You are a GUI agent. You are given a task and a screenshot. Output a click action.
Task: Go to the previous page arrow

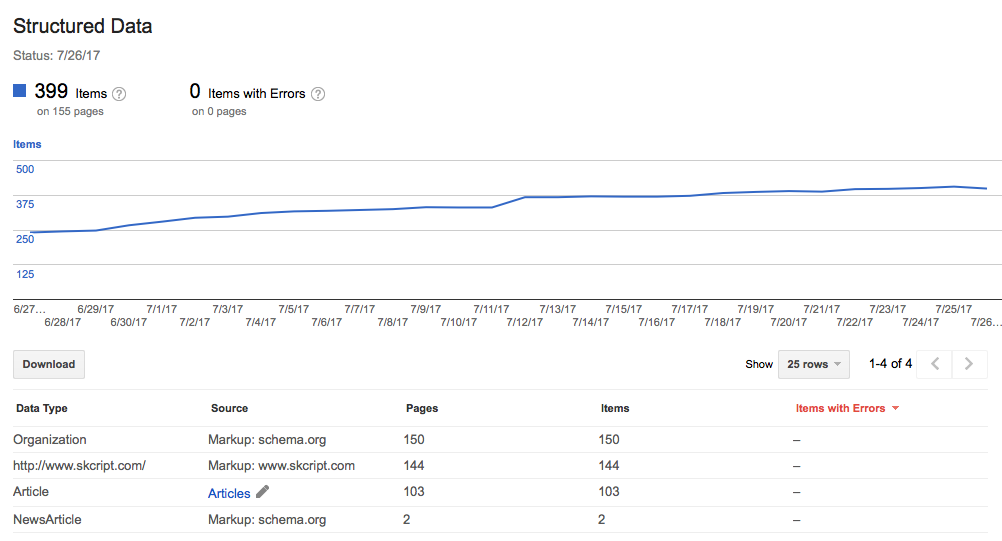[x=935, y=364]
